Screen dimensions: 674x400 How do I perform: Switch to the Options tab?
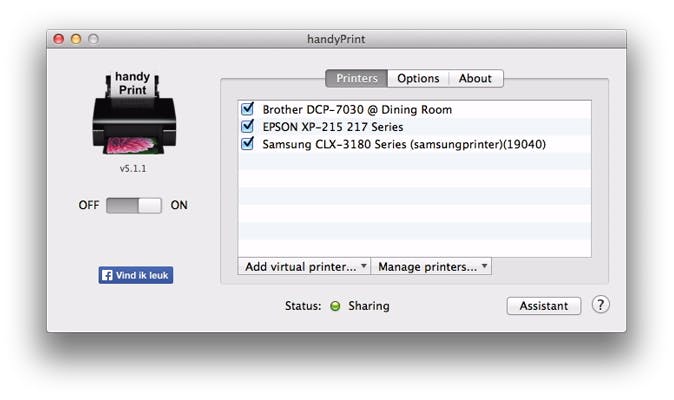(418, 79)
